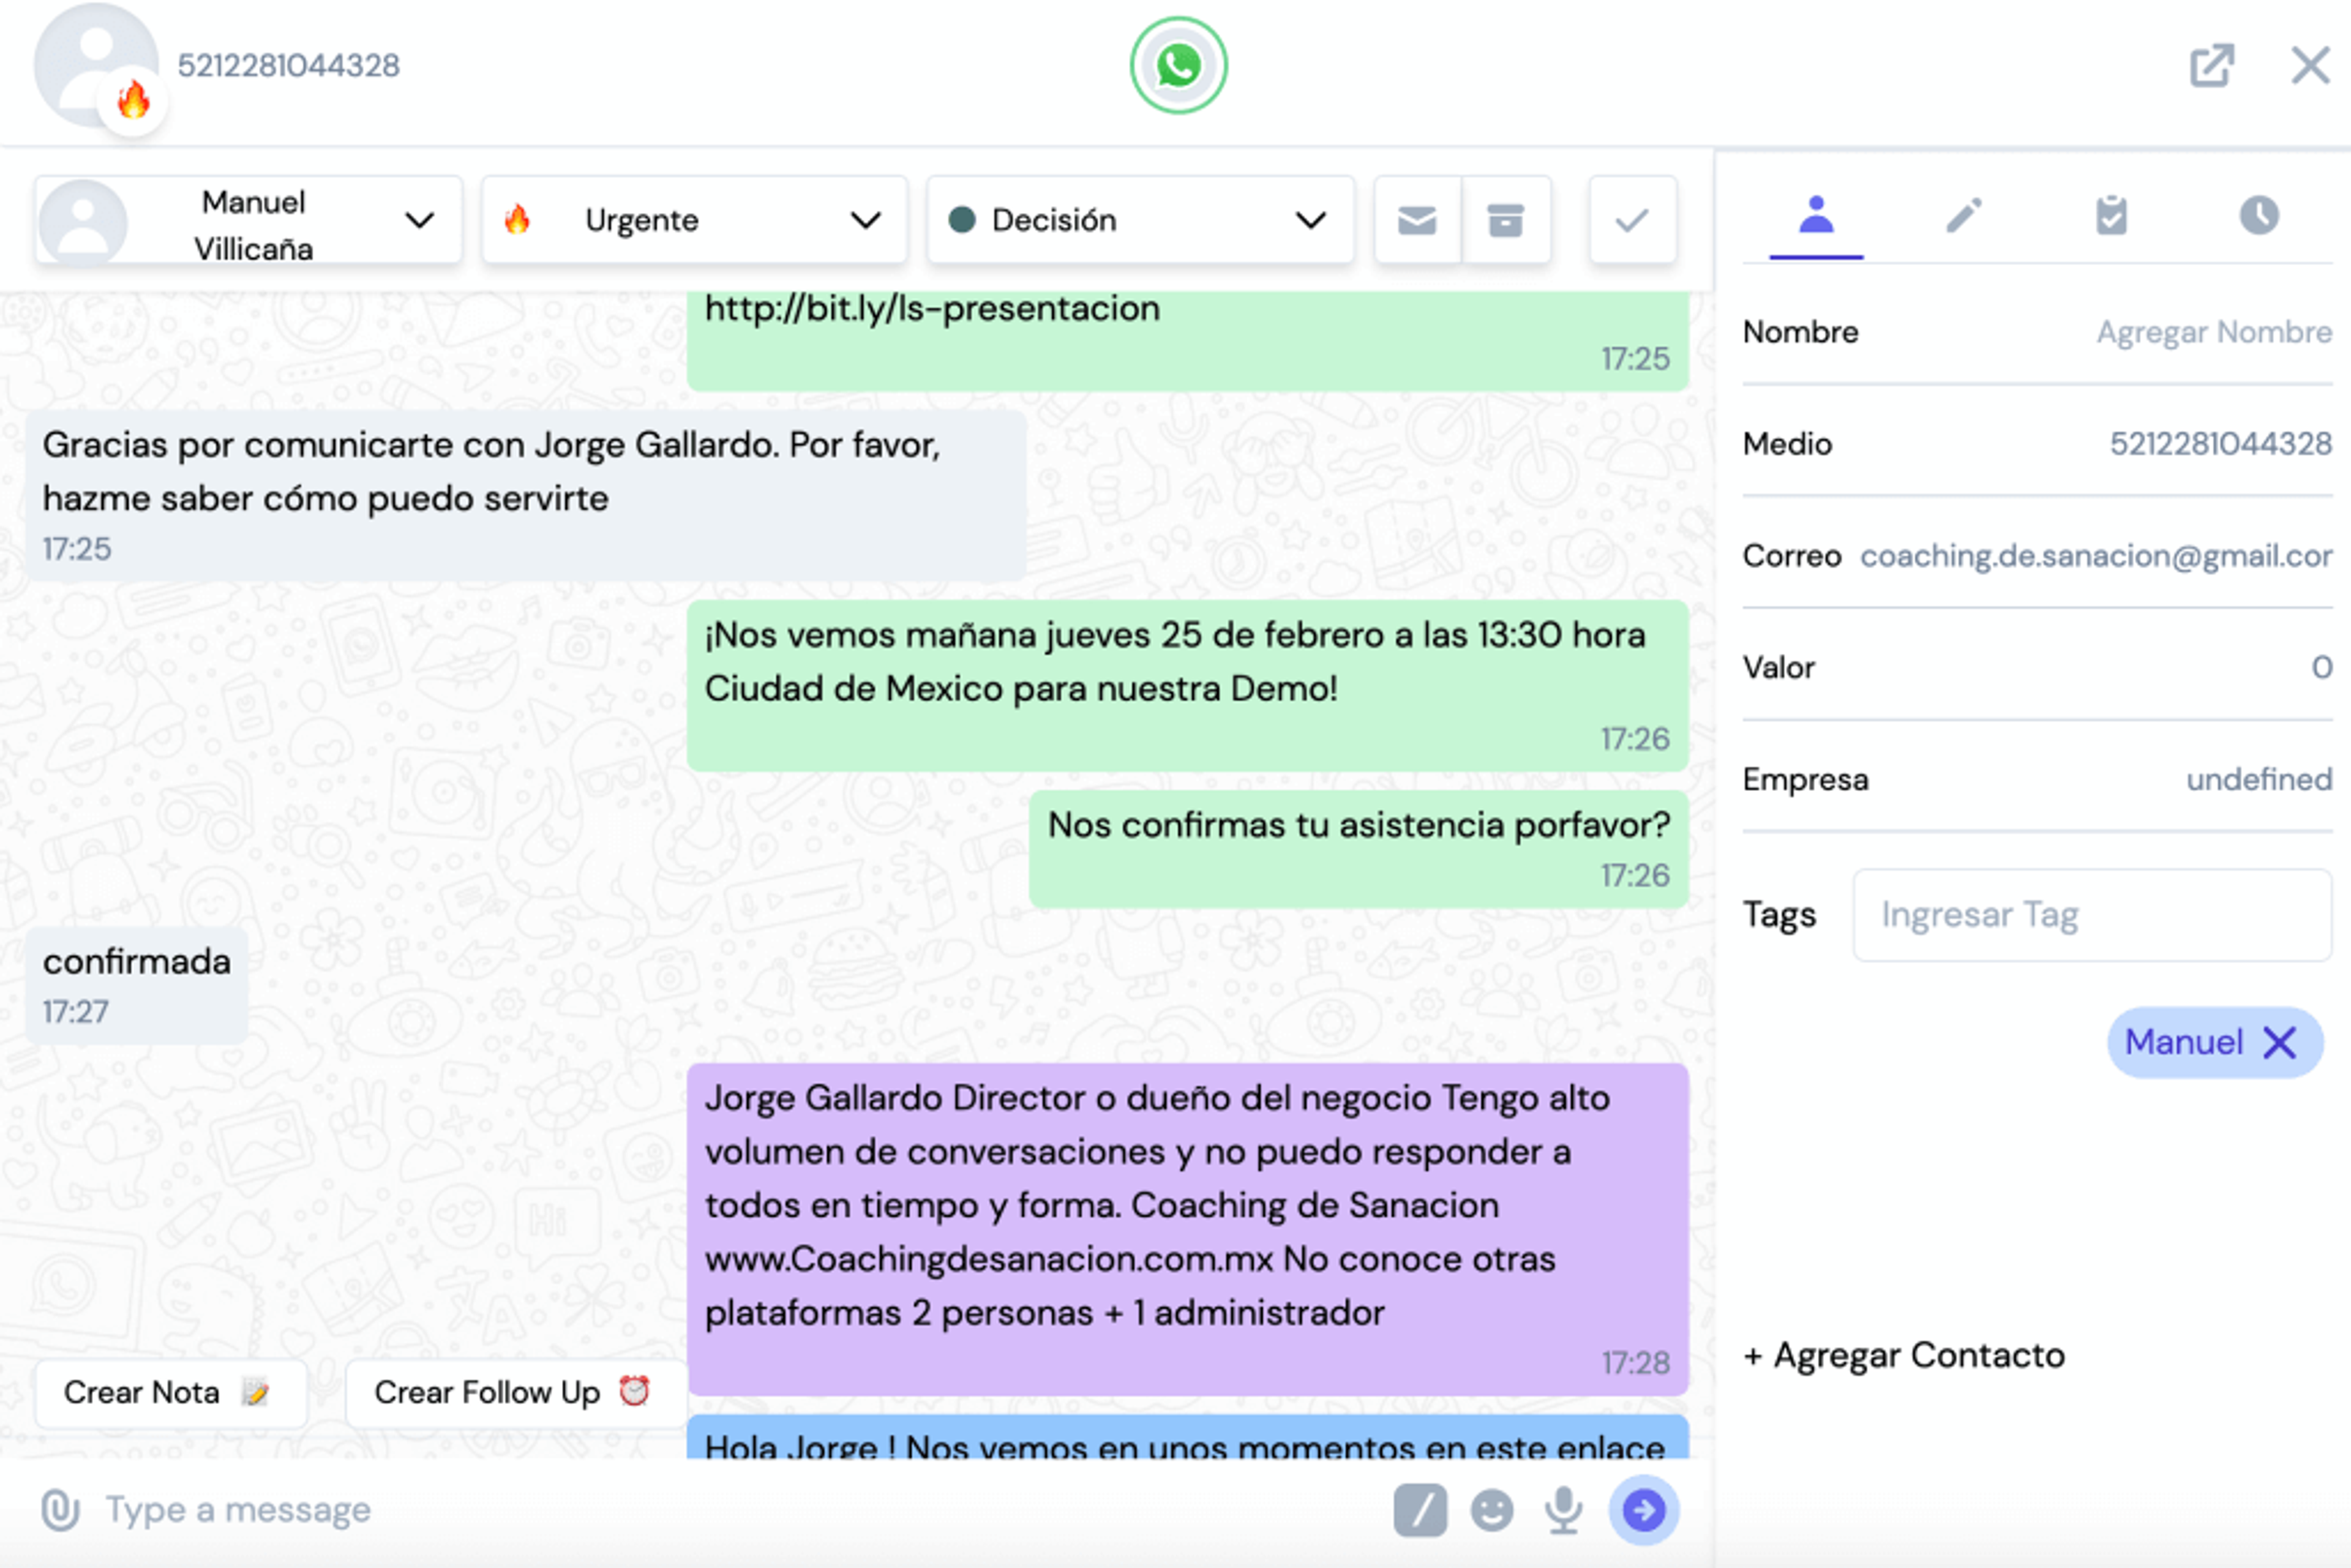
Task: Send message with arrow button
Action: point(1643,1510)
